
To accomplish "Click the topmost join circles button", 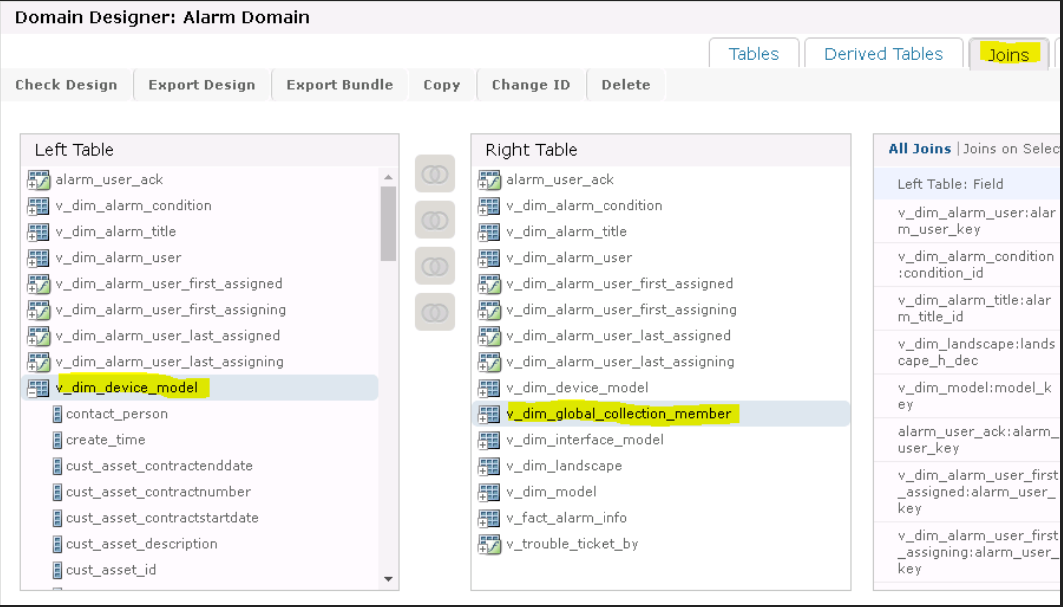I will [x=434, y=174].
